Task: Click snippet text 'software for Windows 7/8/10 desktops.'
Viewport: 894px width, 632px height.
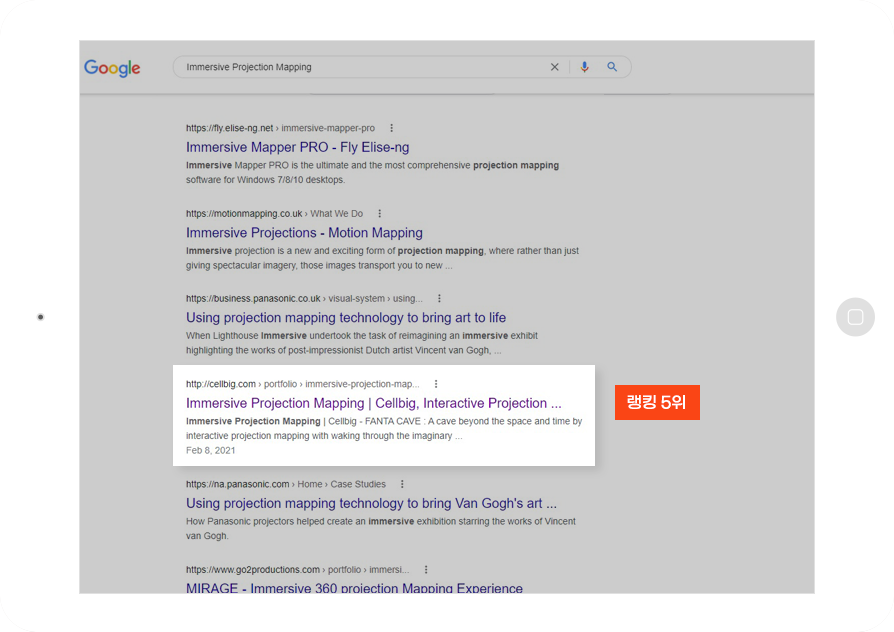Action: [x=266, y=180]
